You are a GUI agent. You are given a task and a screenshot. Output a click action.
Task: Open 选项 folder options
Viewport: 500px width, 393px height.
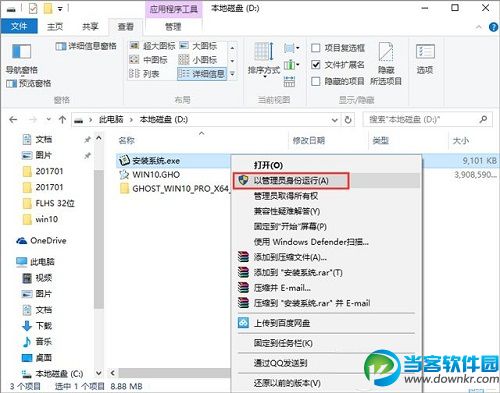425,59
